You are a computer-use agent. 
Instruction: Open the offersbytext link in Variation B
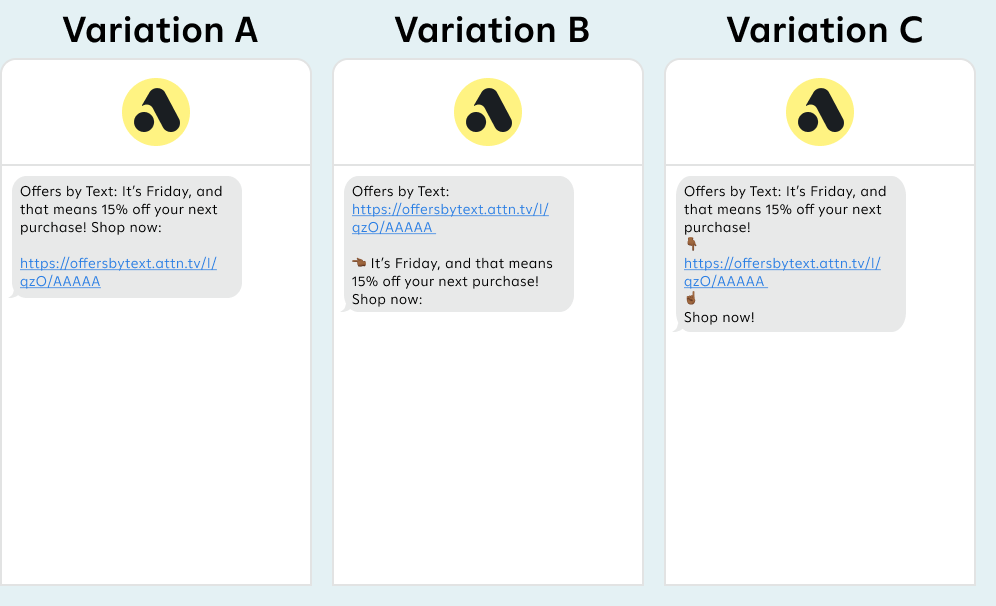[450, 218]
